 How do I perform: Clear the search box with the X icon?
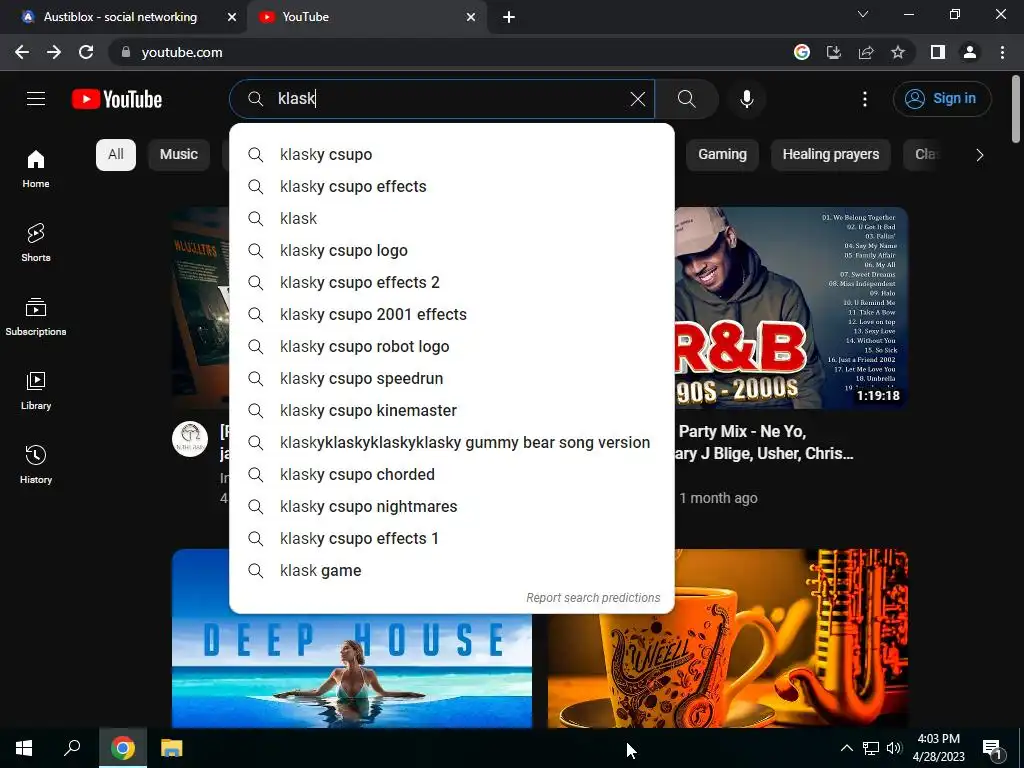pyautogui.click(x=637, y=99)
